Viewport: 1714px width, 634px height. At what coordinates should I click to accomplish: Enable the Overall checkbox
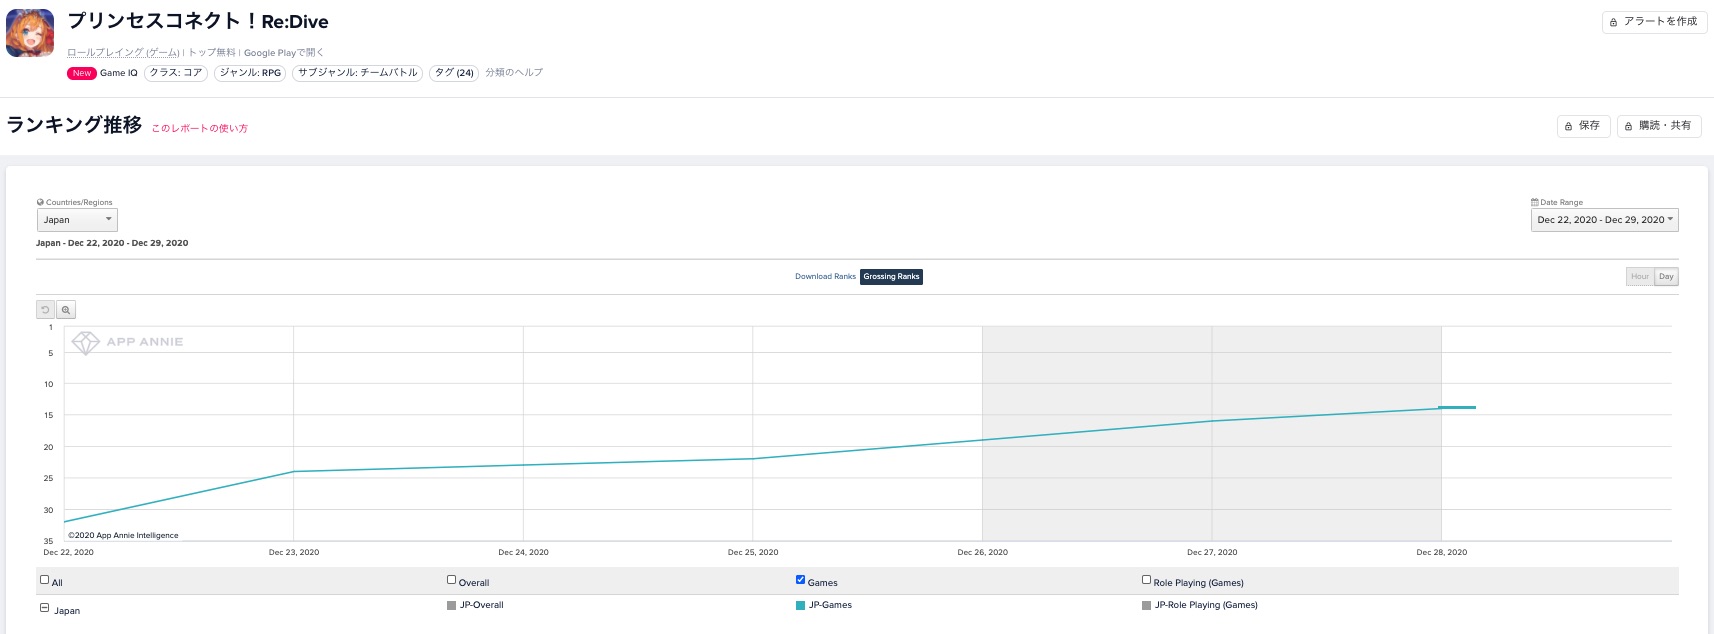coord(451,580)
